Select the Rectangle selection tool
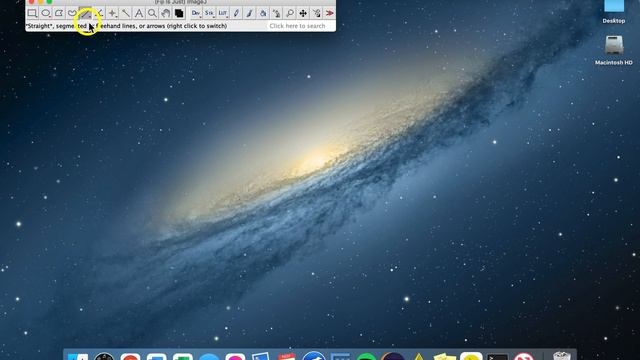Image resolution: width=640 pixels, height=360 pixels. 32,13
